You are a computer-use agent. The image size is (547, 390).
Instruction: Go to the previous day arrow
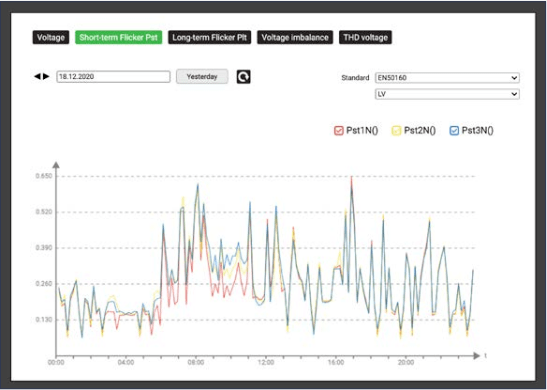(x=37, y=76)
